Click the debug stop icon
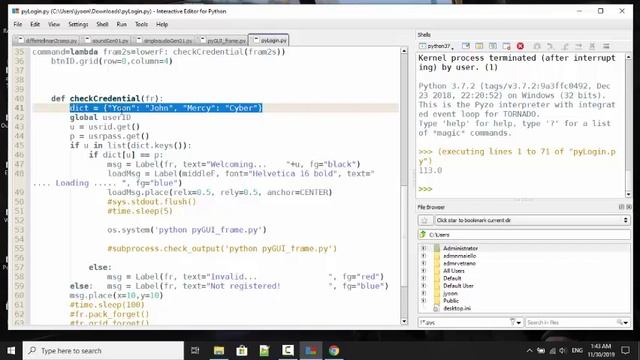Viewport: 640px width, 360px height. [x=592, y=46]
